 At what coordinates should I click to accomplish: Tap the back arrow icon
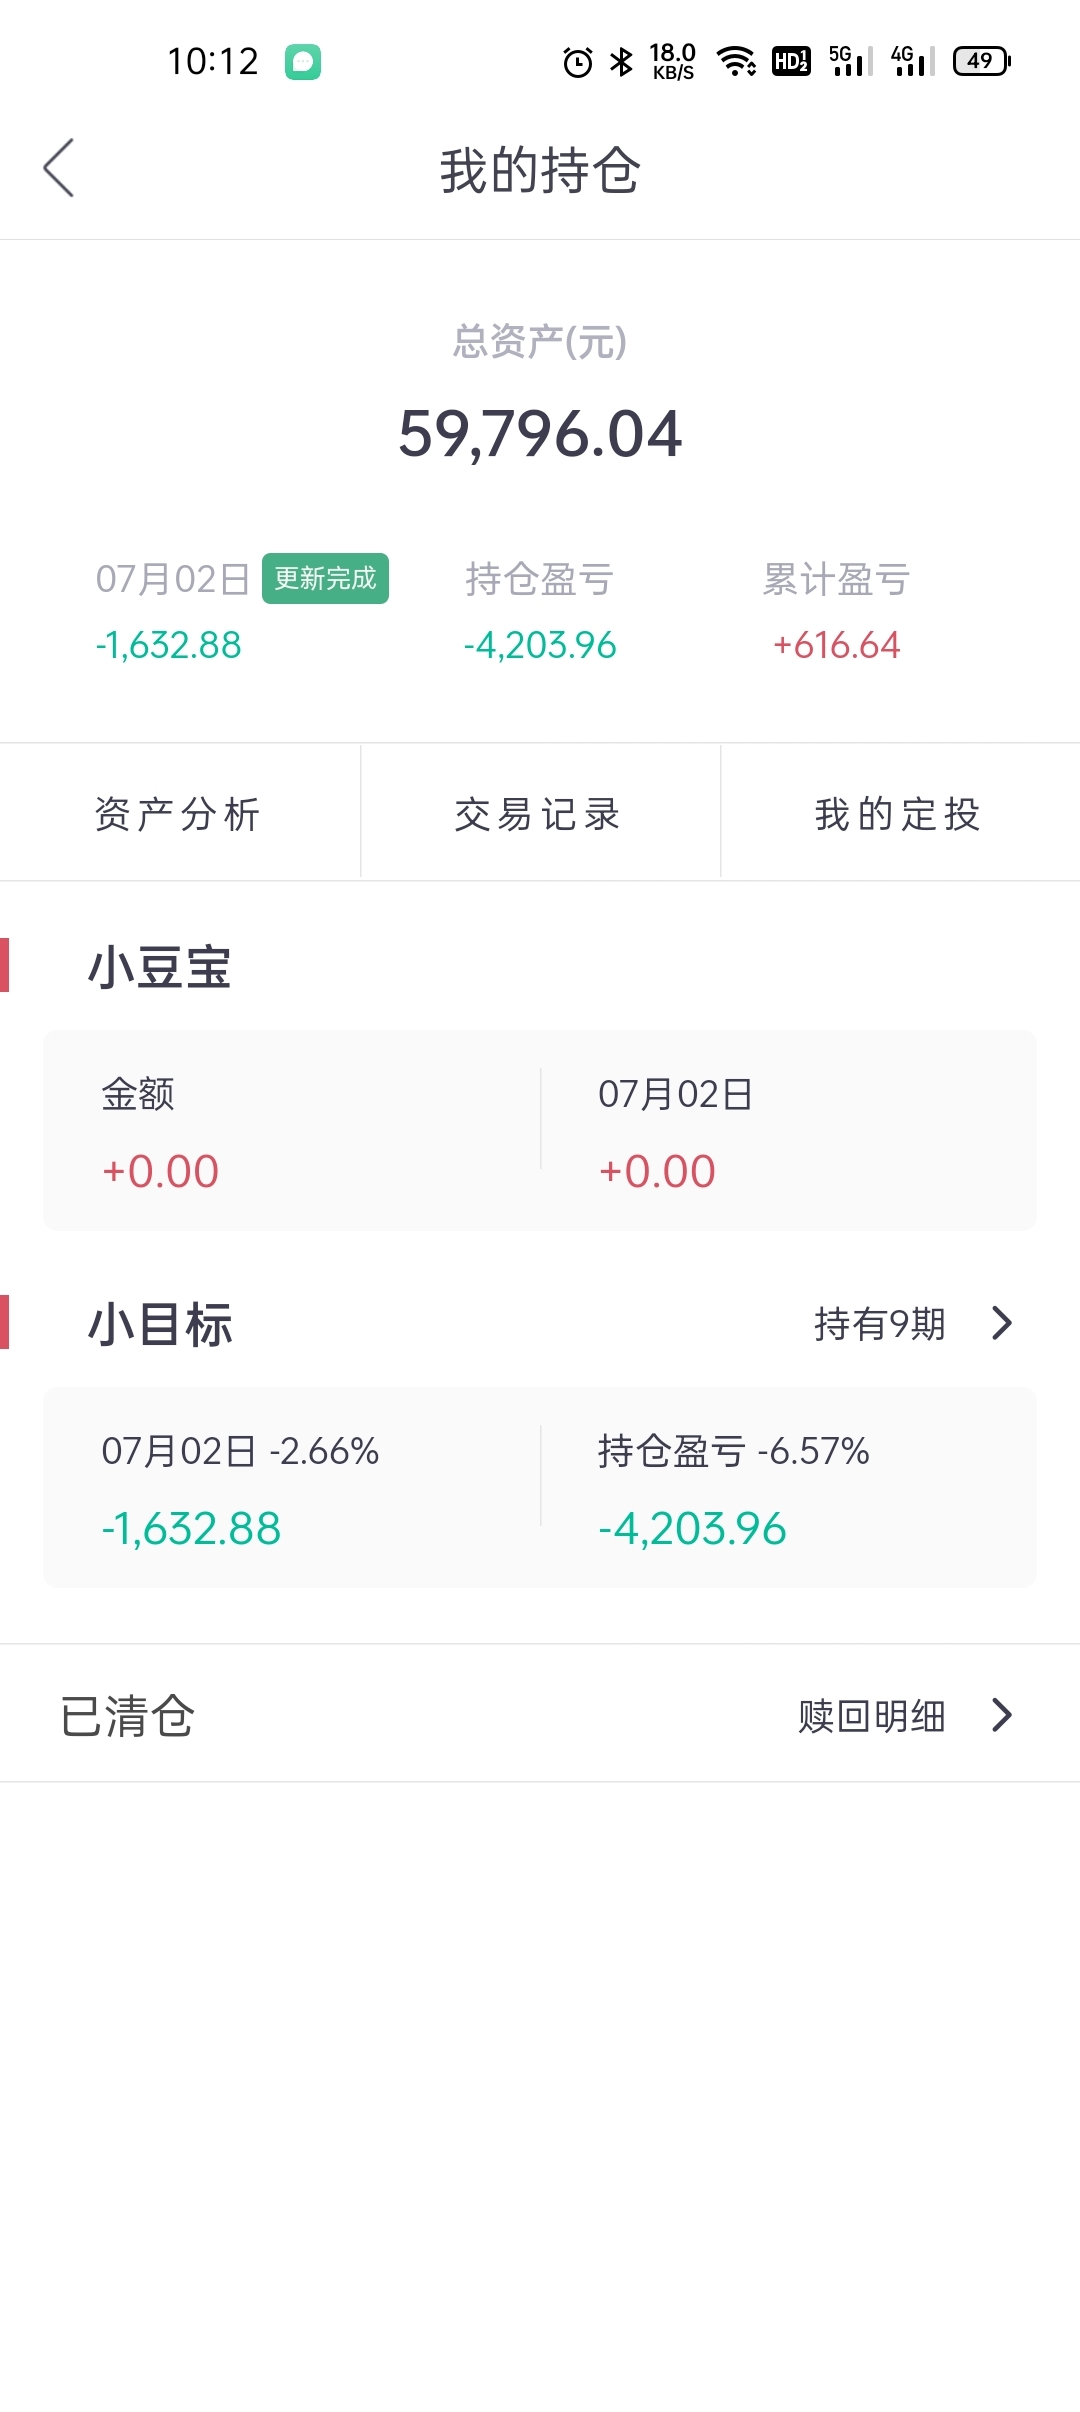(x=59, y=168)
